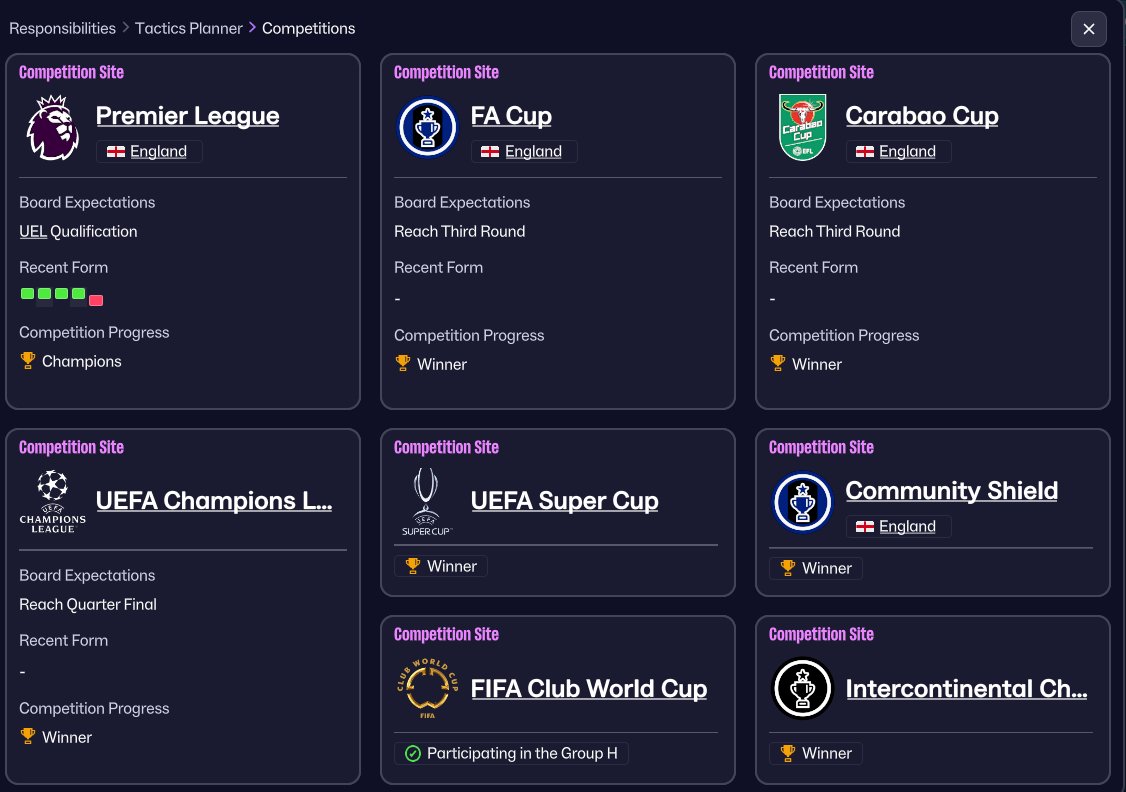Image resolution: width=1126 pixels, height=792 pixels.
Task: Click the FA Cup trophy badge
Action: (x=427, y=127)
